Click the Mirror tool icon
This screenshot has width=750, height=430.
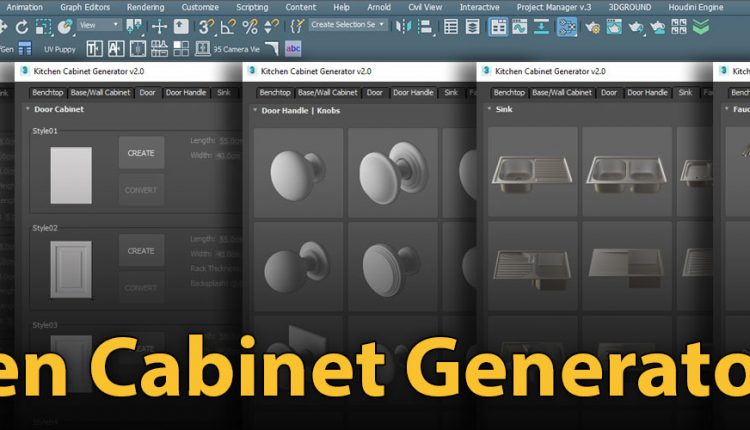[405, 26]
